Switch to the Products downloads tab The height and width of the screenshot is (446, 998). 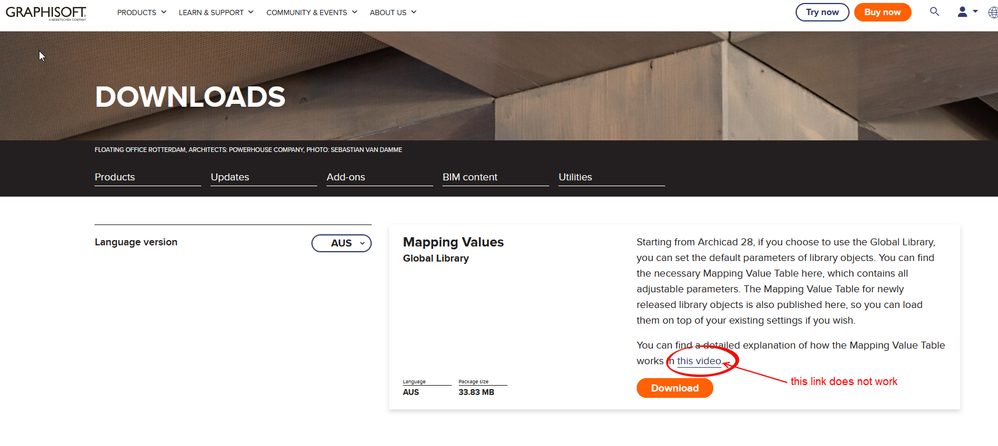(x=148, y=178)
